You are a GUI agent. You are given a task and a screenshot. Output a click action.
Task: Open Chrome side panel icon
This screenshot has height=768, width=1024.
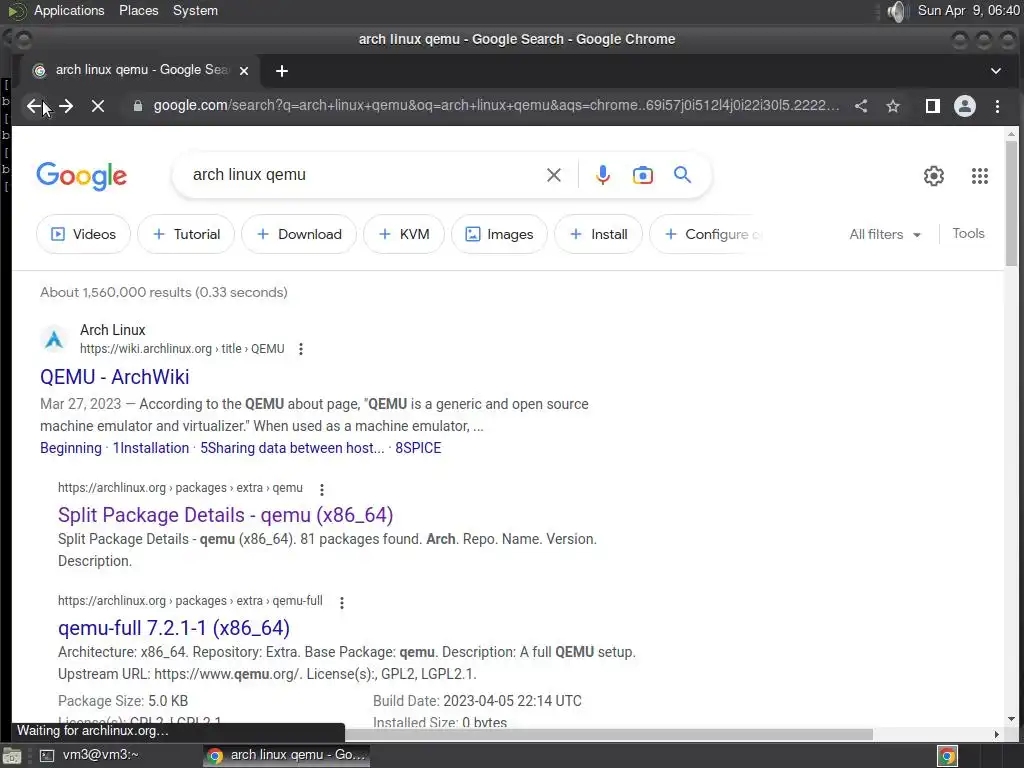tap(933, 106)
